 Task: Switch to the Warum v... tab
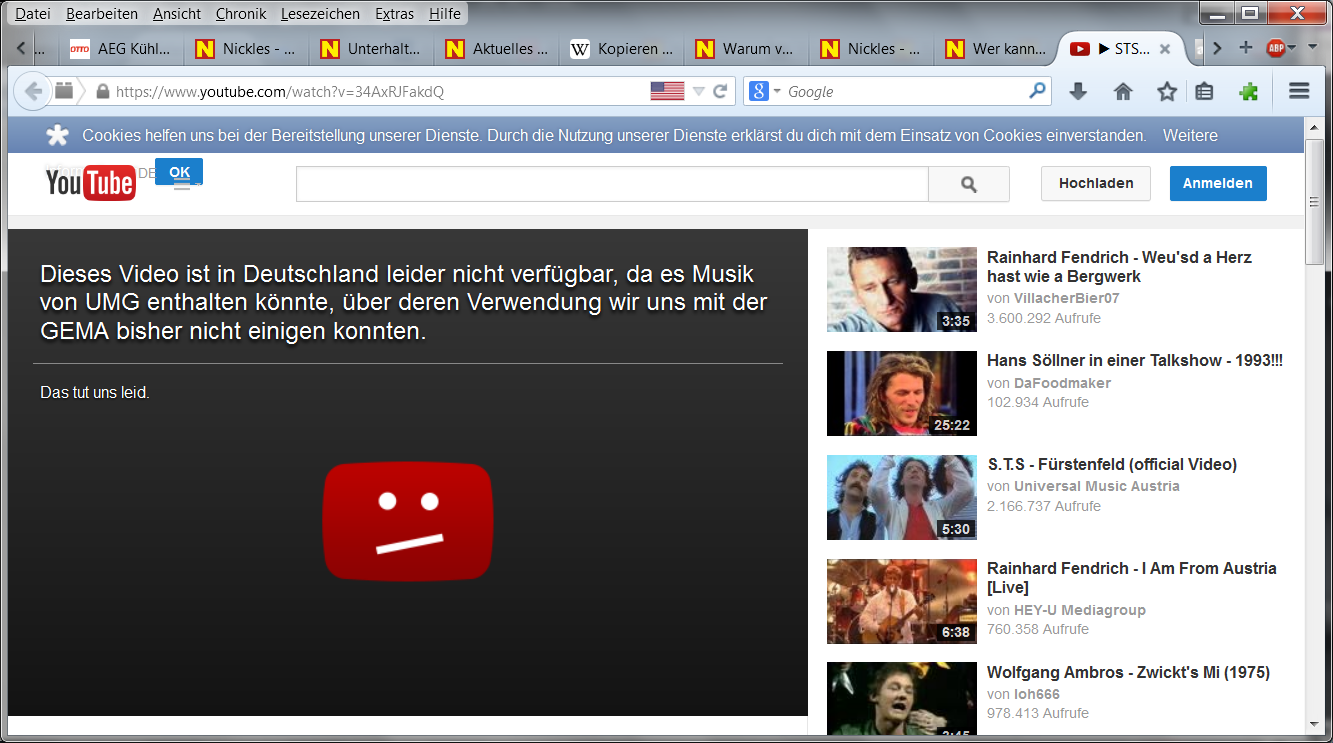click(746, 48)
